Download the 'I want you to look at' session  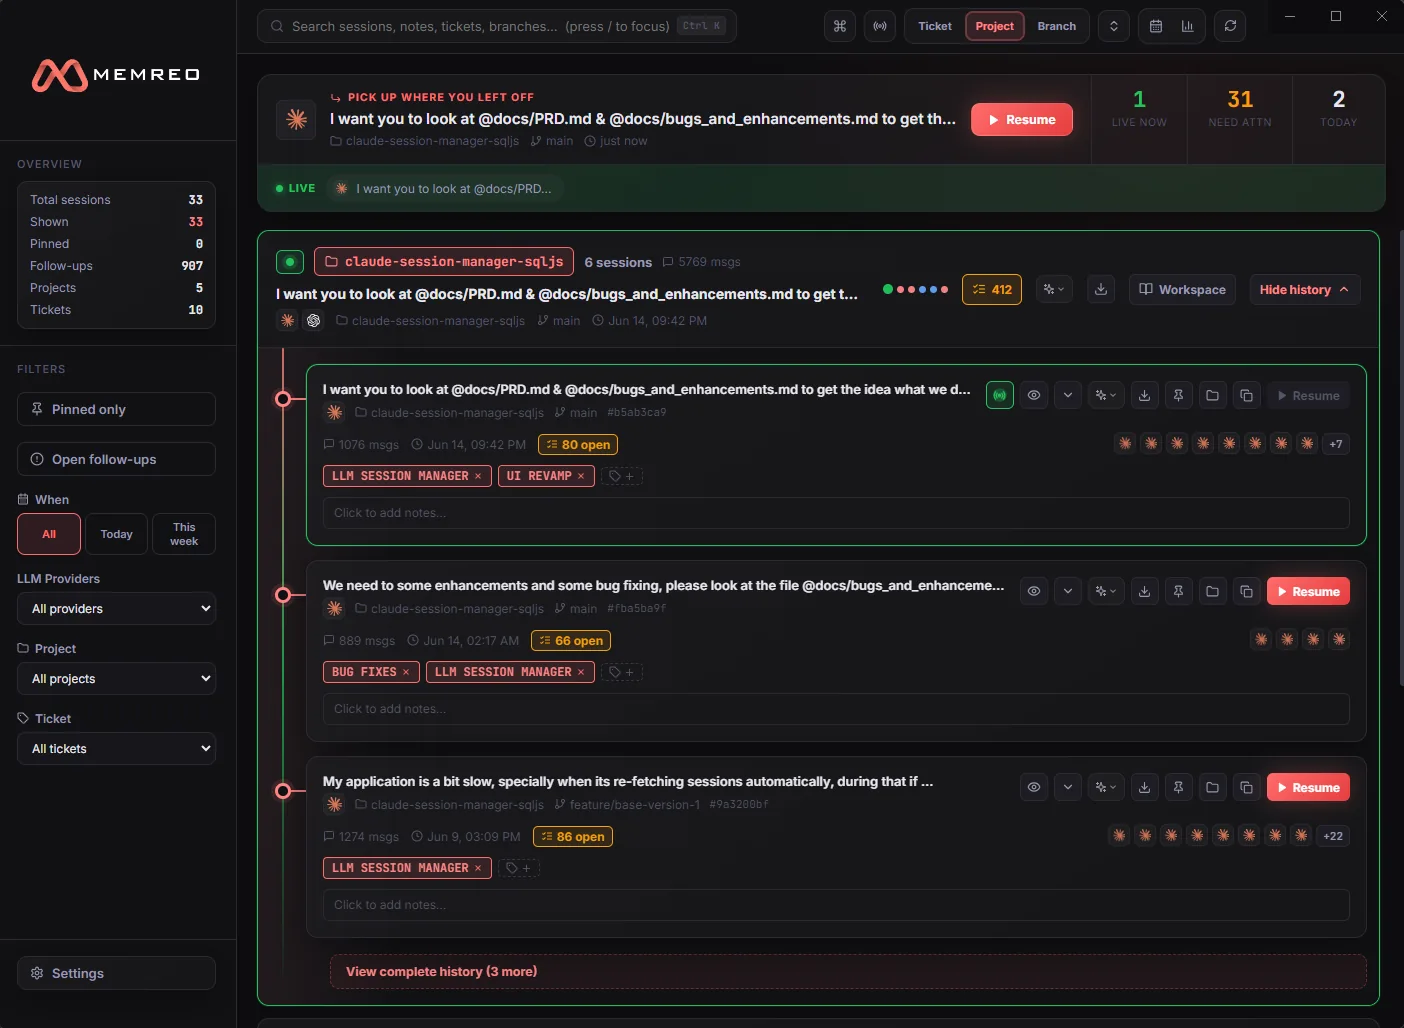1145,395
